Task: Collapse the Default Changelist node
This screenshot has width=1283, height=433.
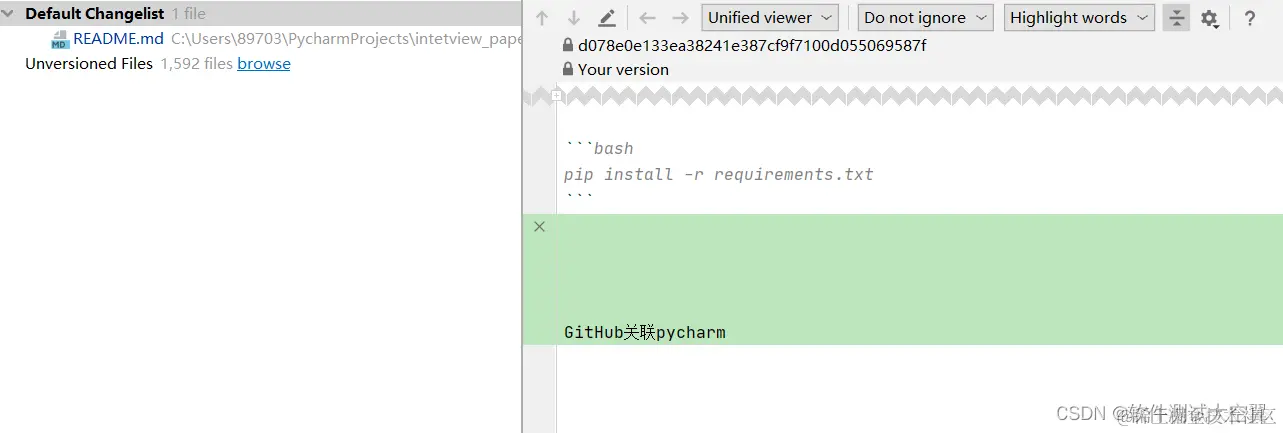Action: [x=9, y=14]
